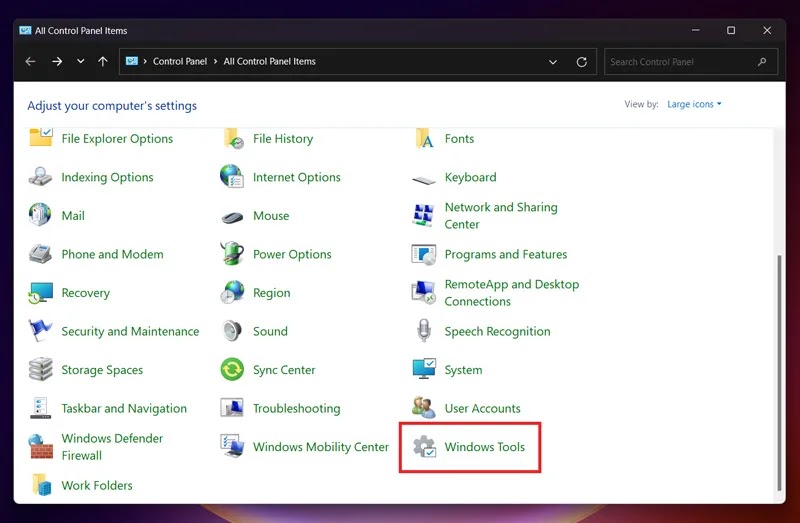Click the File History folder icon
The image size is (800, 523).
(233, 138)
